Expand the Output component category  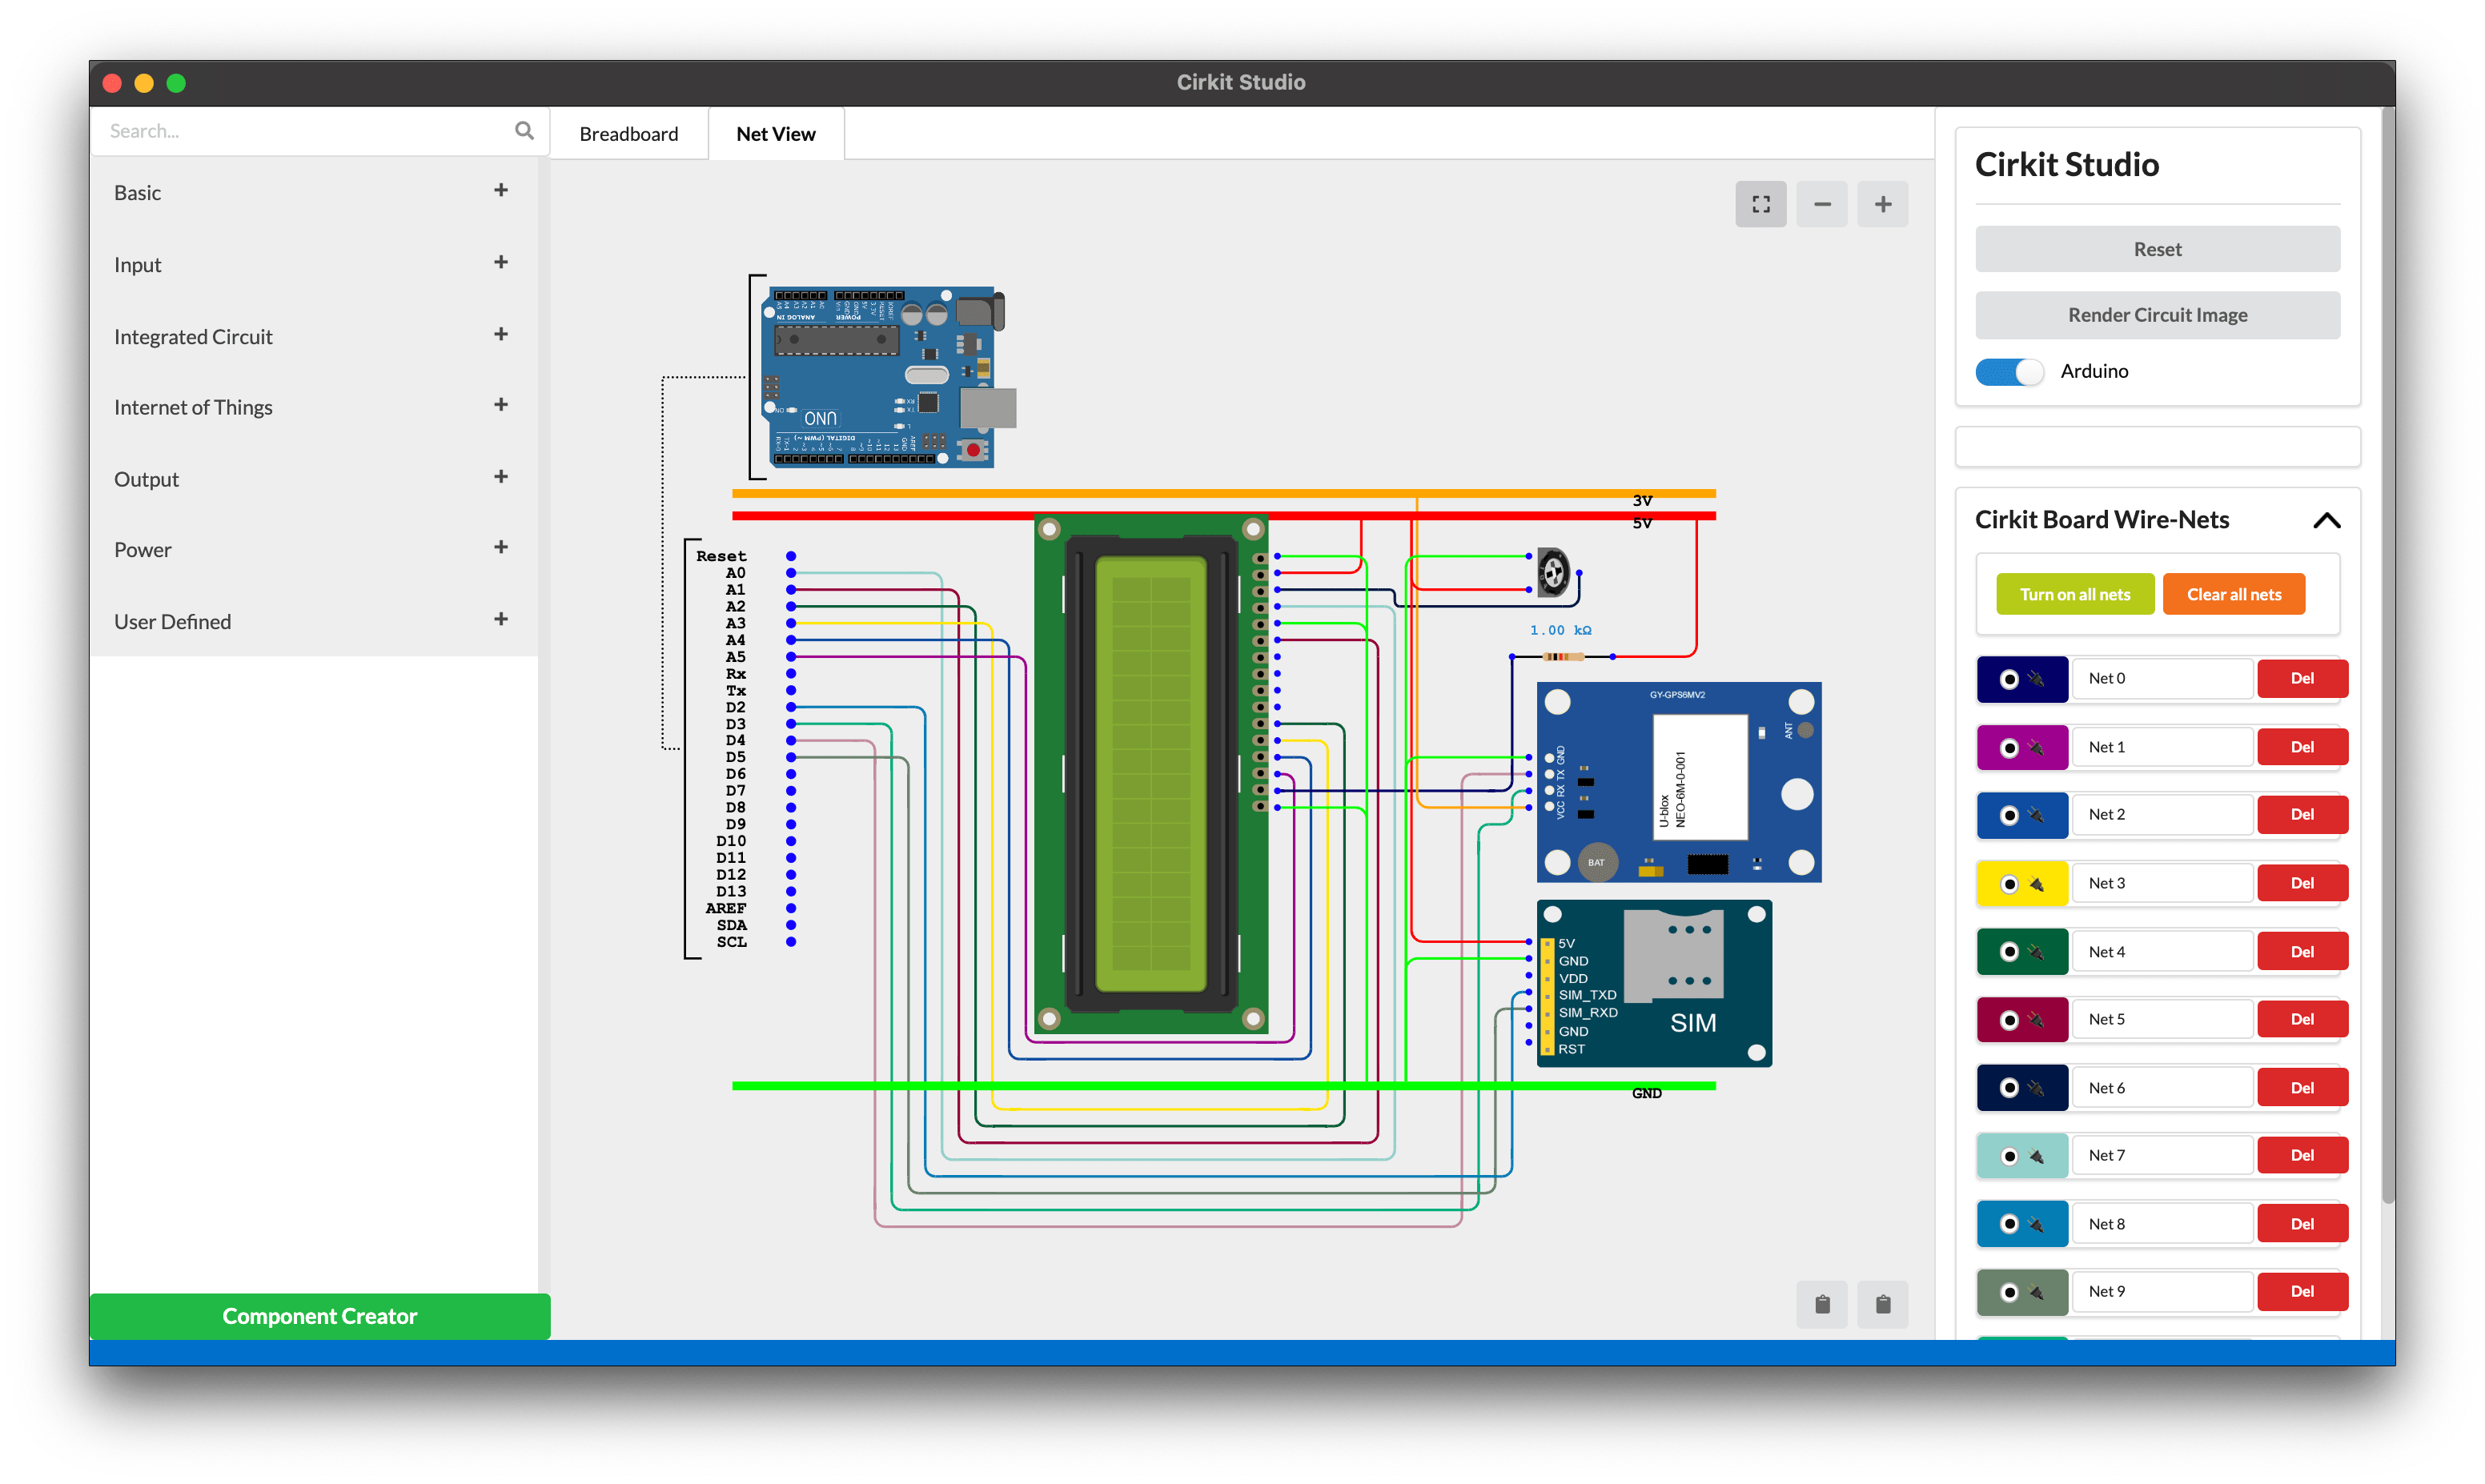point(501,477)
